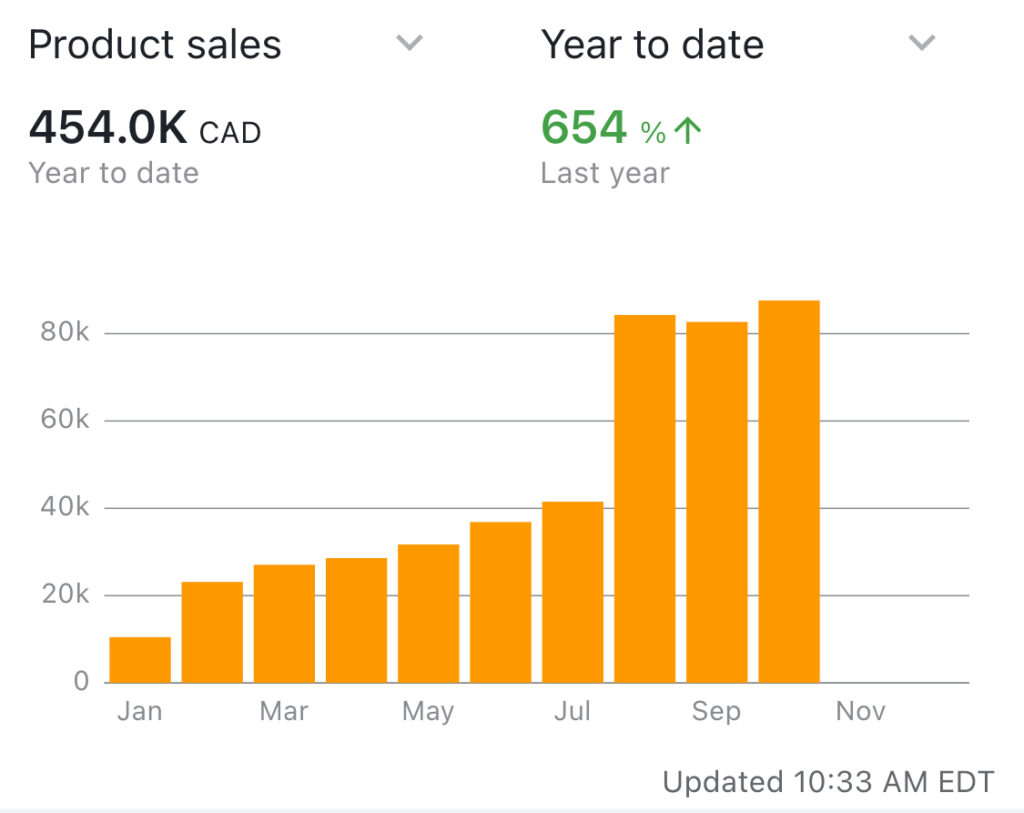Select the May sales bar
Viewport: 1024px width, 813px height.
(x=428, y=613)
